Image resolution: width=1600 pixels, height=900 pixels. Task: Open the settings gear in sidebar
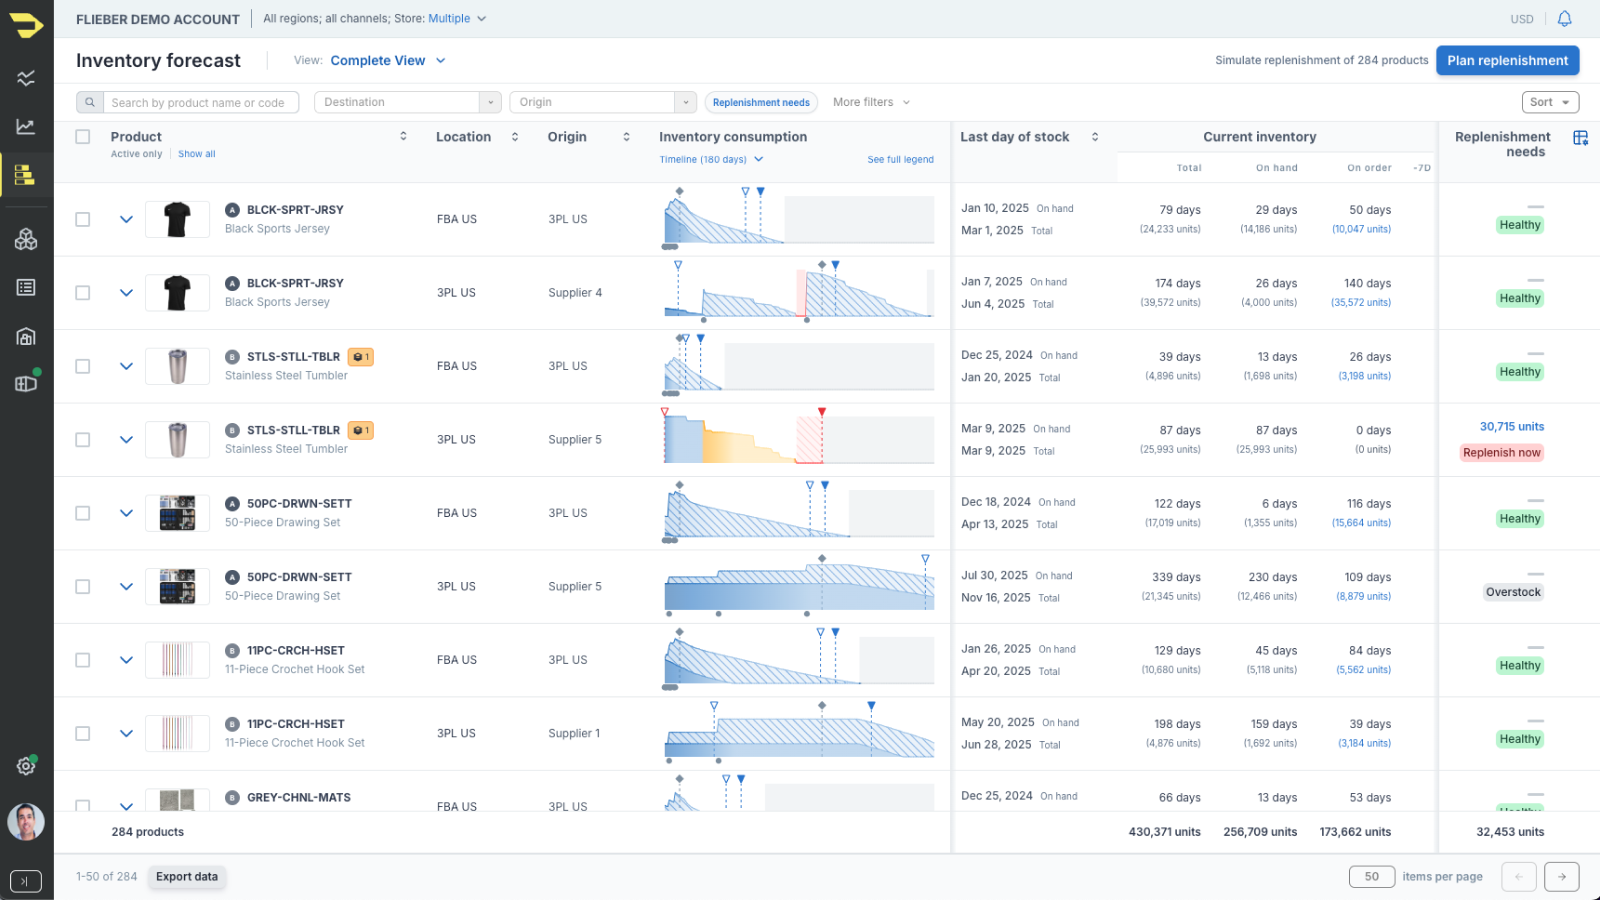point(26,766)
